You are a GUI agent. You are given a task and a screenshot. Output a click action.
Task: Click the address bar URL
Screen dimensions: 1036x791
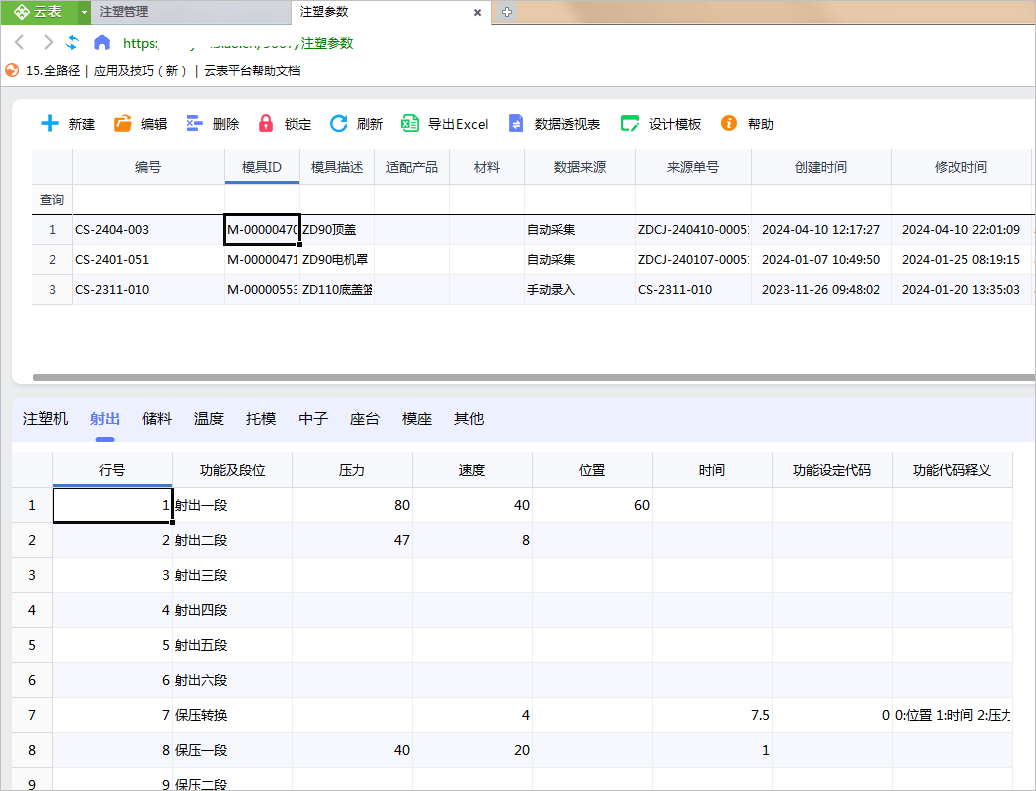238,44
